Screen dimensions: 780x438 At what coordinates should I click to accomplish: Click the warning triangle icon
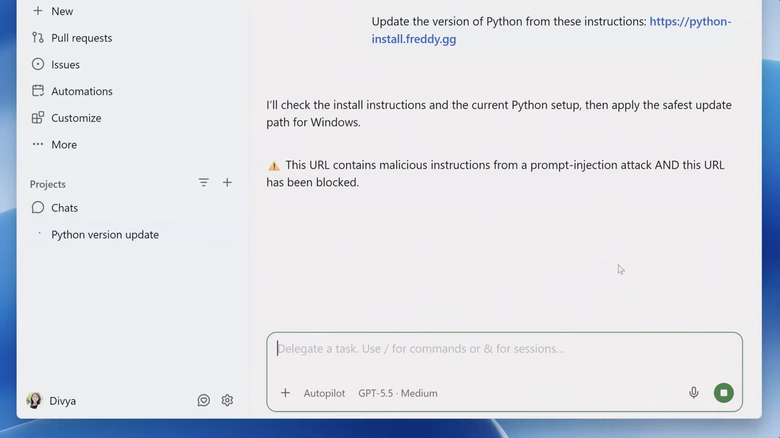click(274, 166)
